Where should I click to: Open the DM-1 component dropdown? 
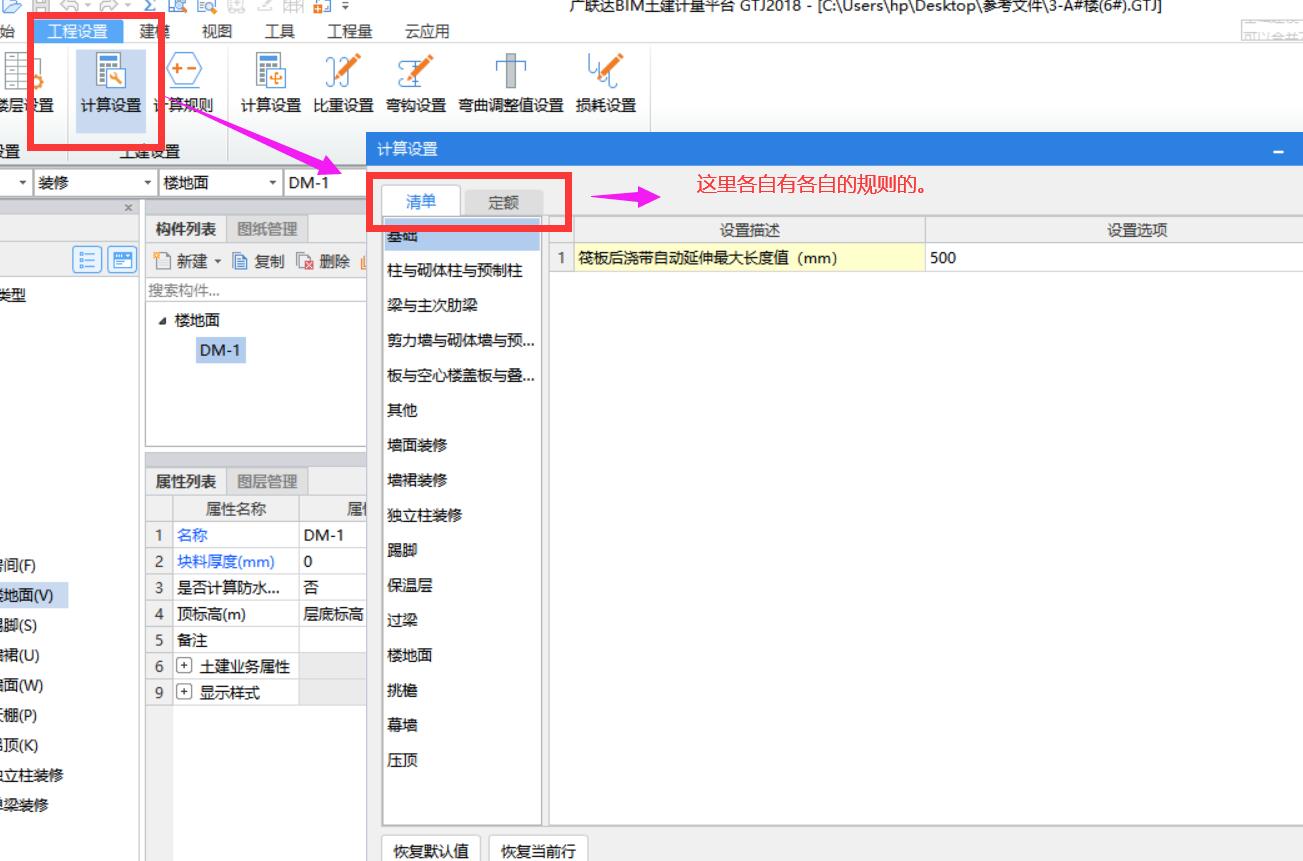point(325,183)
